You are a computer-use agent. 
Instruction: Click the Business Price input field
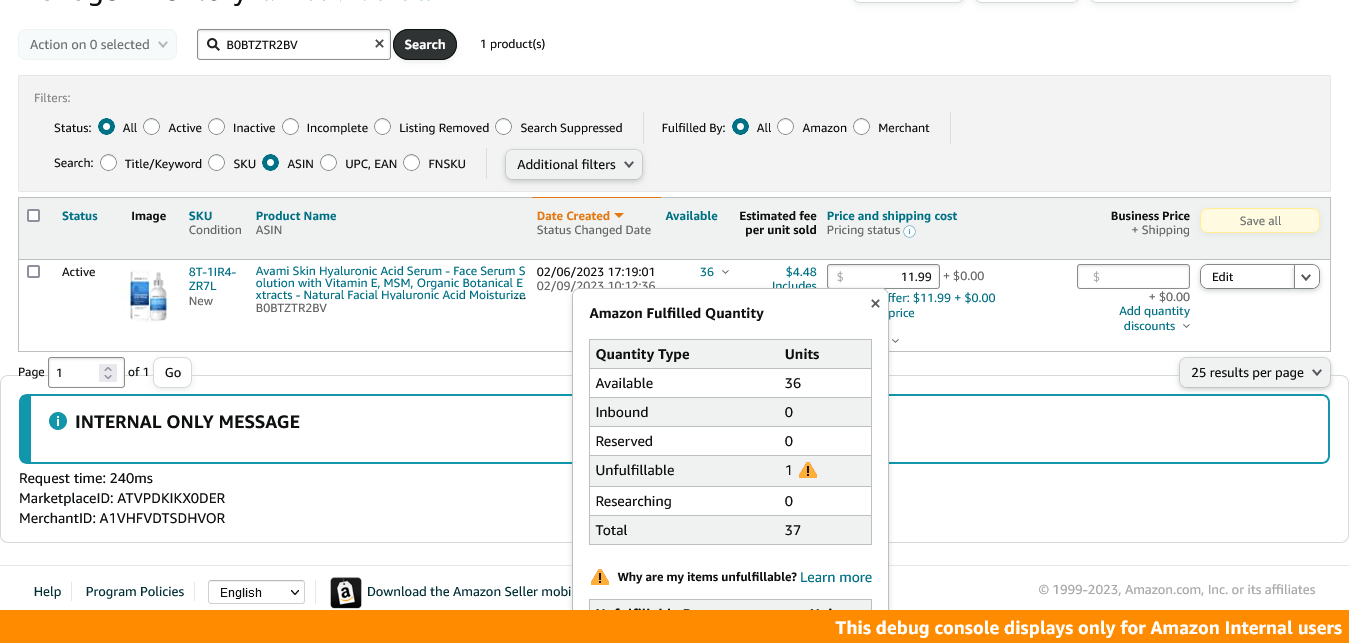[1134, 277]
